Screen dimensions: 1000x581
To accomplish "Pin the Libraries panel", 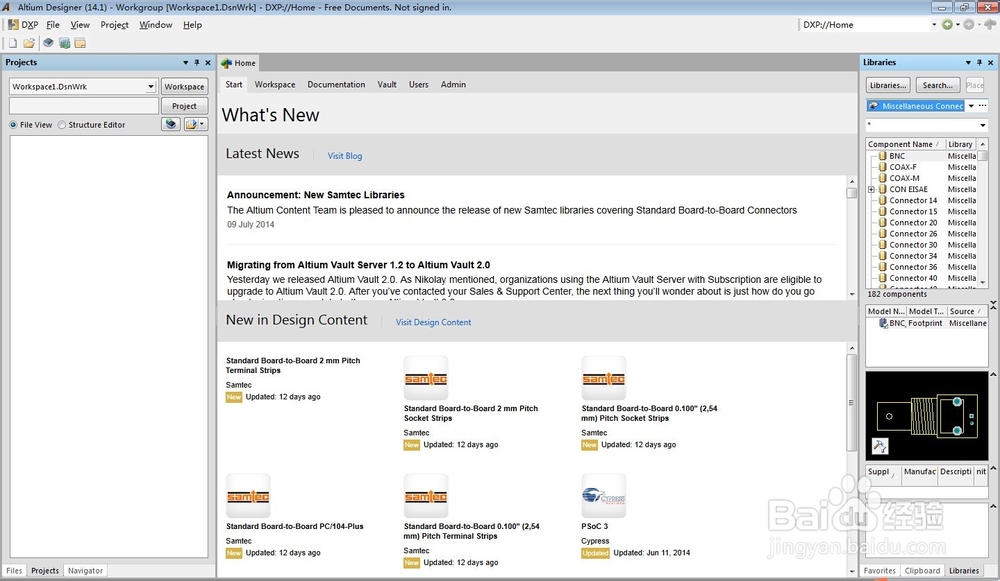I will click(979, 63).
